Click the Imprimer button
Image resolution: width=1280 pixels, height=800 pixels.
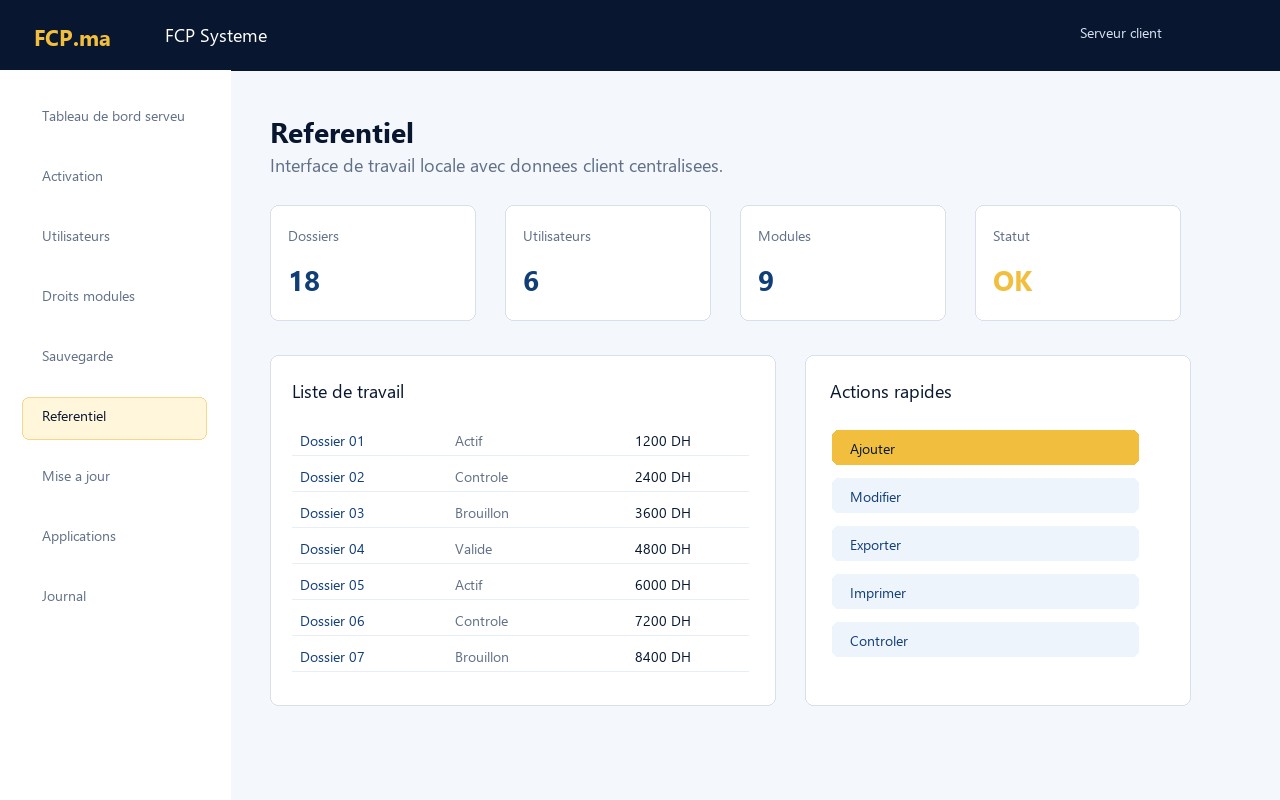point(985,592)
